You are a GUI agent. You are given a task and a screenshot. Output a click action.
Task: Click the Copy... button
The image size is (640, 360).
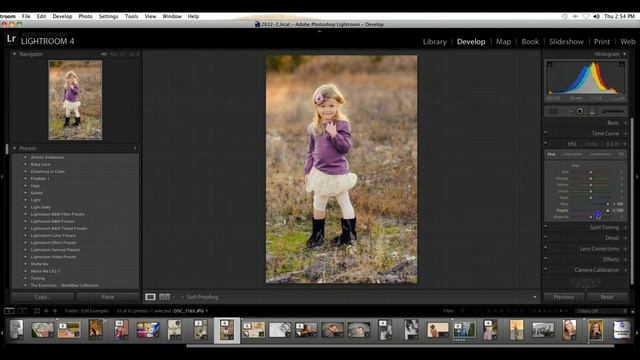coord(43,297)
